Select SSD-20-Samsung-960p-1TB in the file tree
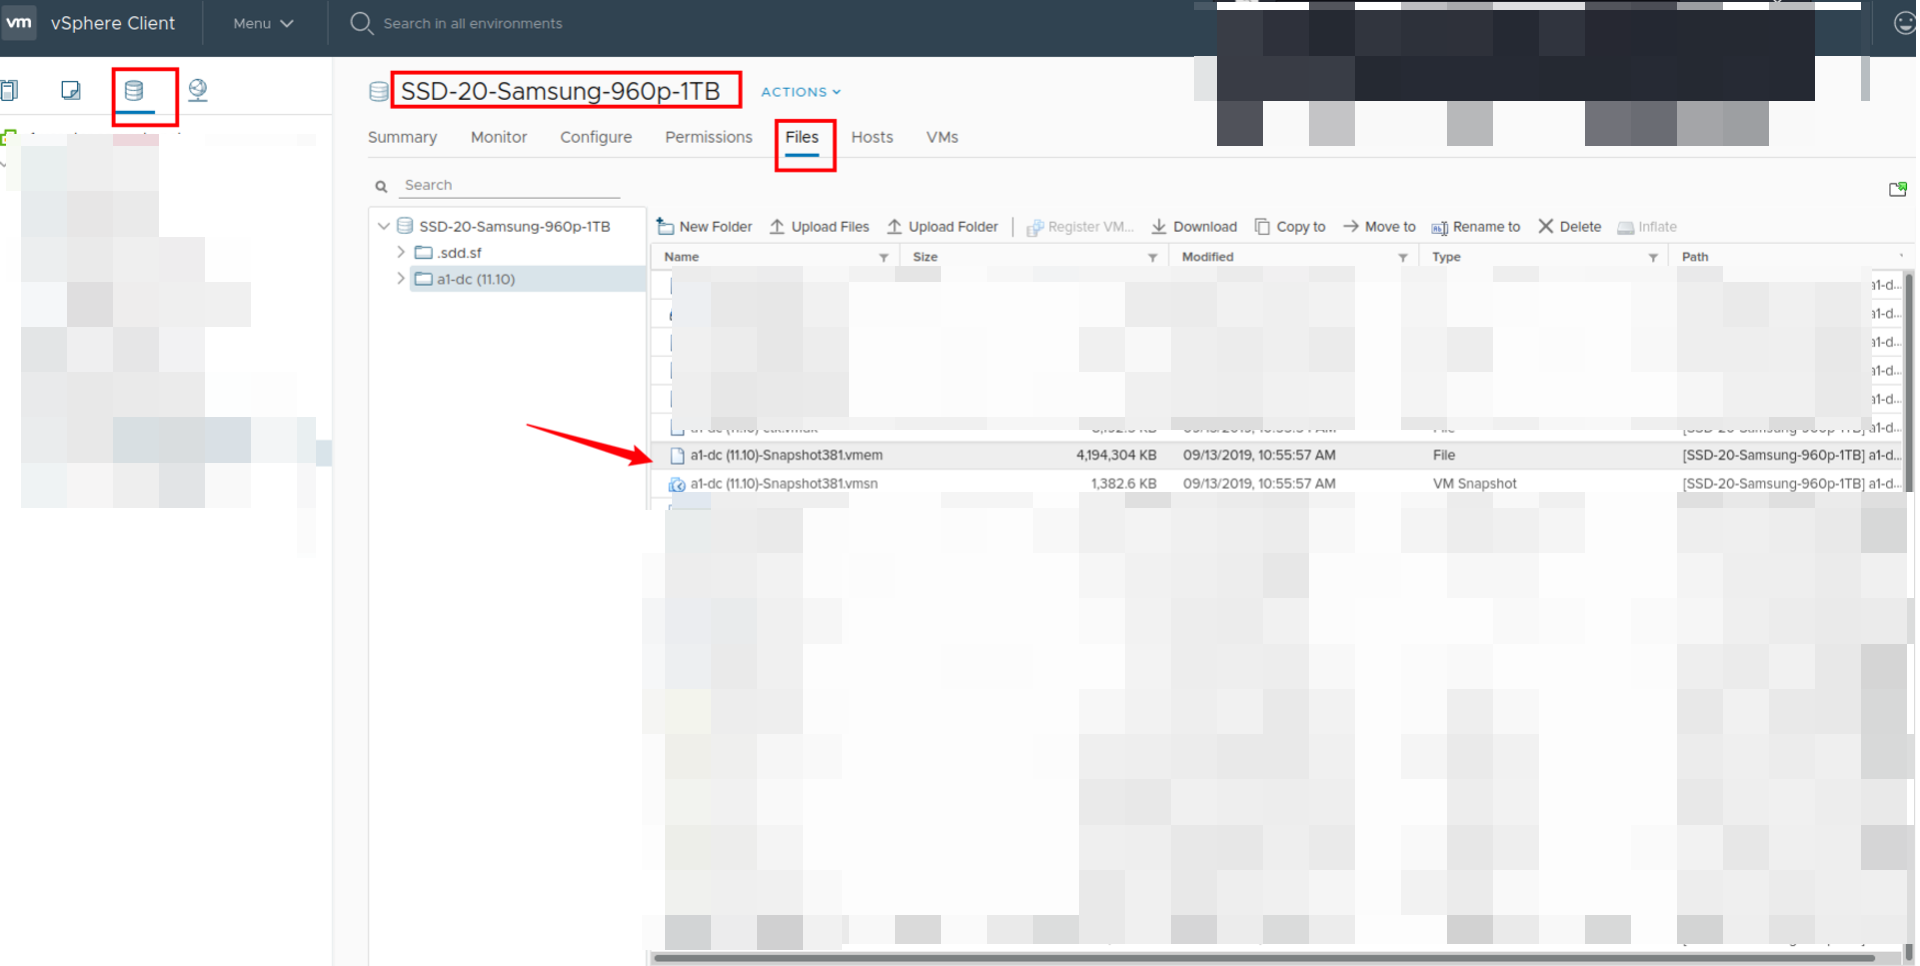The image size is (1920, 966). 515,226
